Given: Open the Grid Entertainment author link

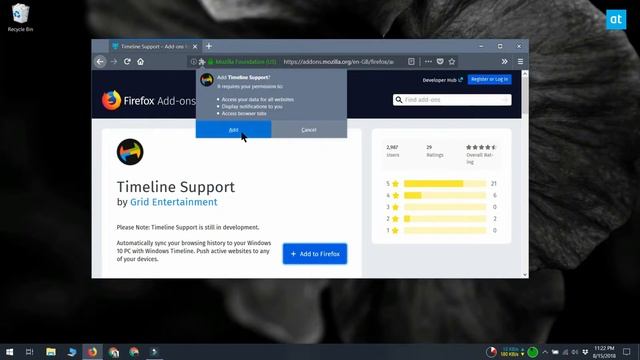Looking at the screenshot, I should pos(173,202).
